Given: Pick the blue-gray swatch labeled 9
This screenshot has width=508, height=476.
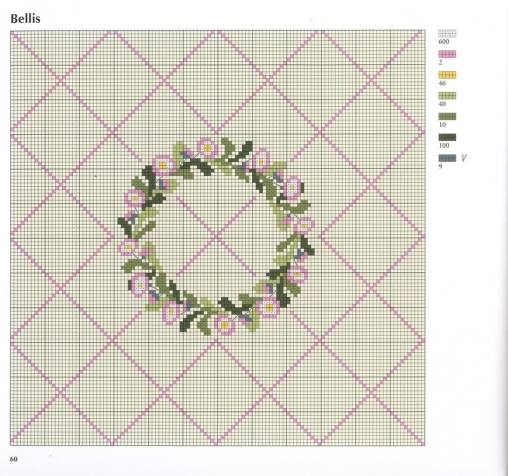Looking at the screenshot, I should [447, 158].
